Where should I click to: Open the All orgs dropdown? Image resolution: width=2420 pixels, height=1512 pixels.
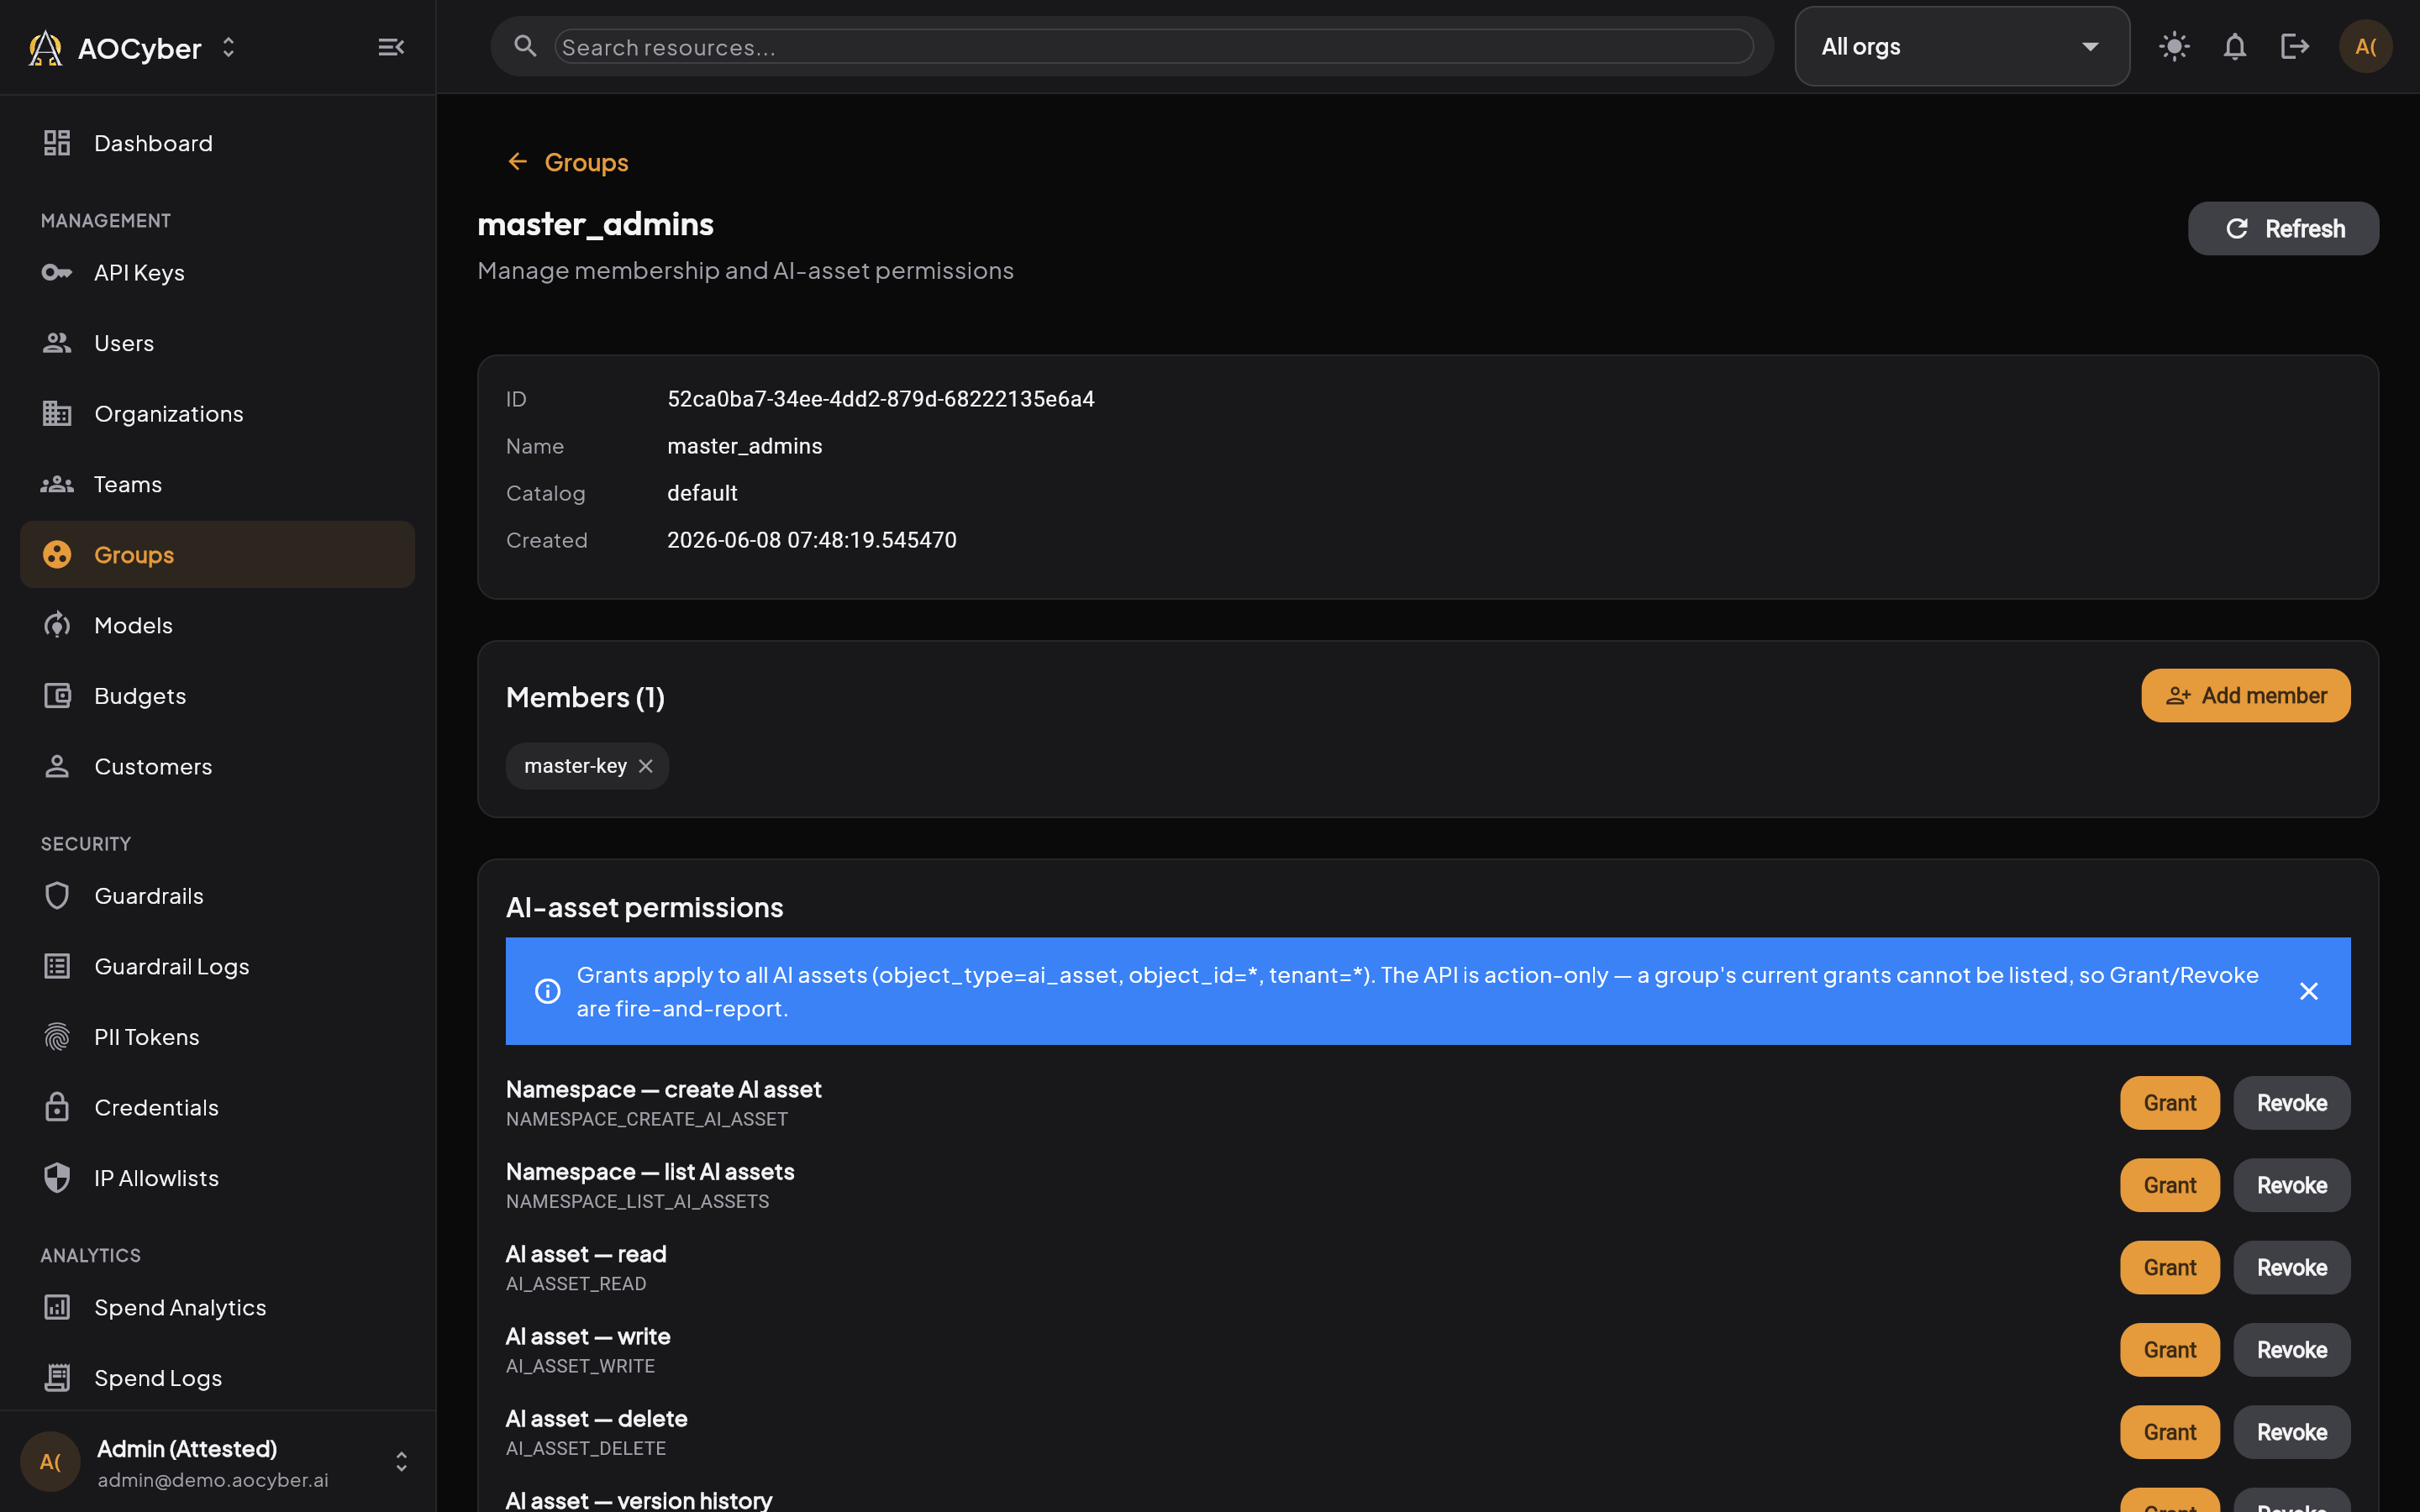pyautogui.click(x=1962, y=46)
